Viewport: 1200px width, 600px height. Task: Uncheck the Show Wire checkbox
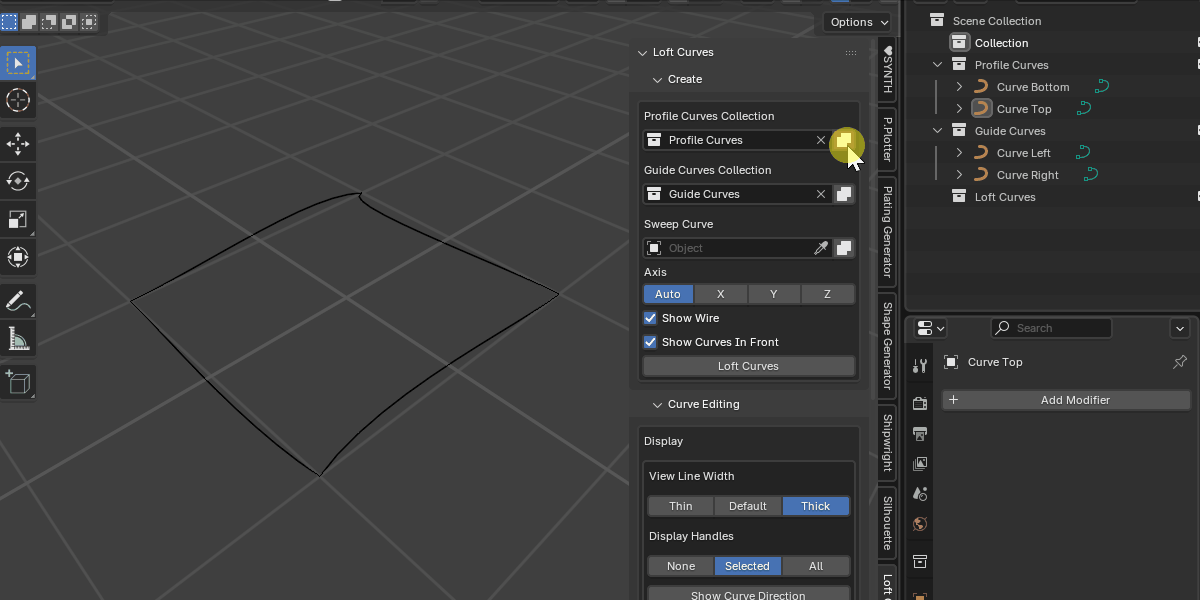[x=650, y=318]
